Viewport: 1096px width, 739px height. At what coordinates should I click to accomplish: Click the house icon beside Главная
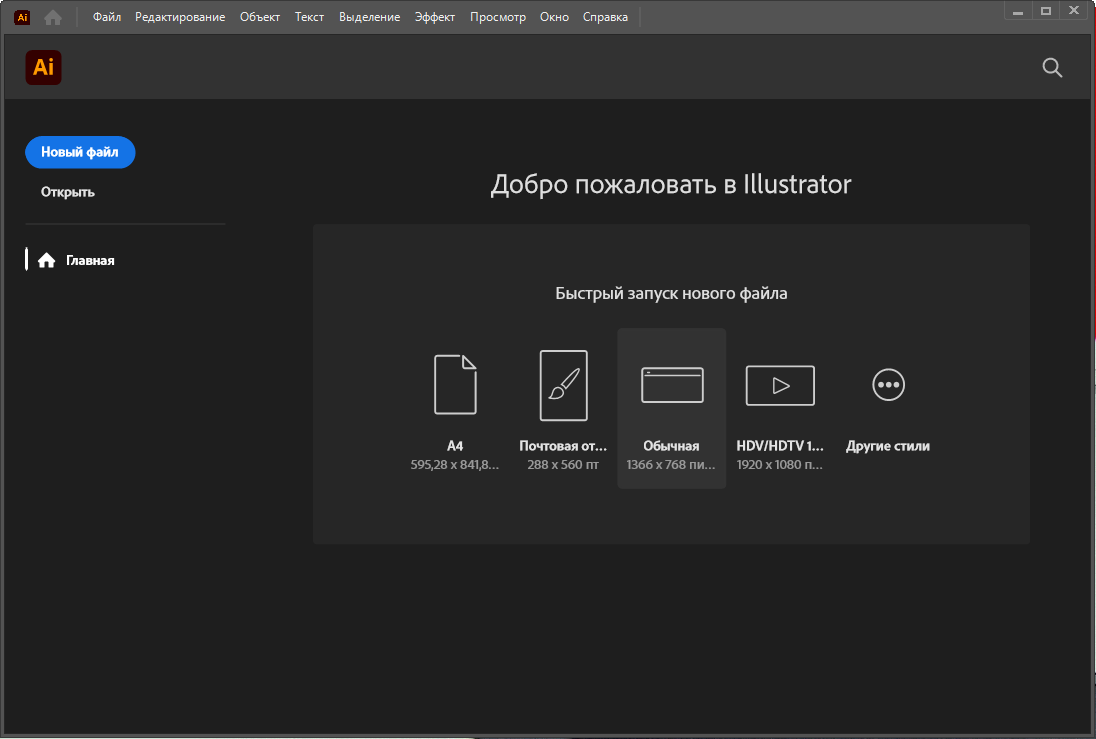47,260
